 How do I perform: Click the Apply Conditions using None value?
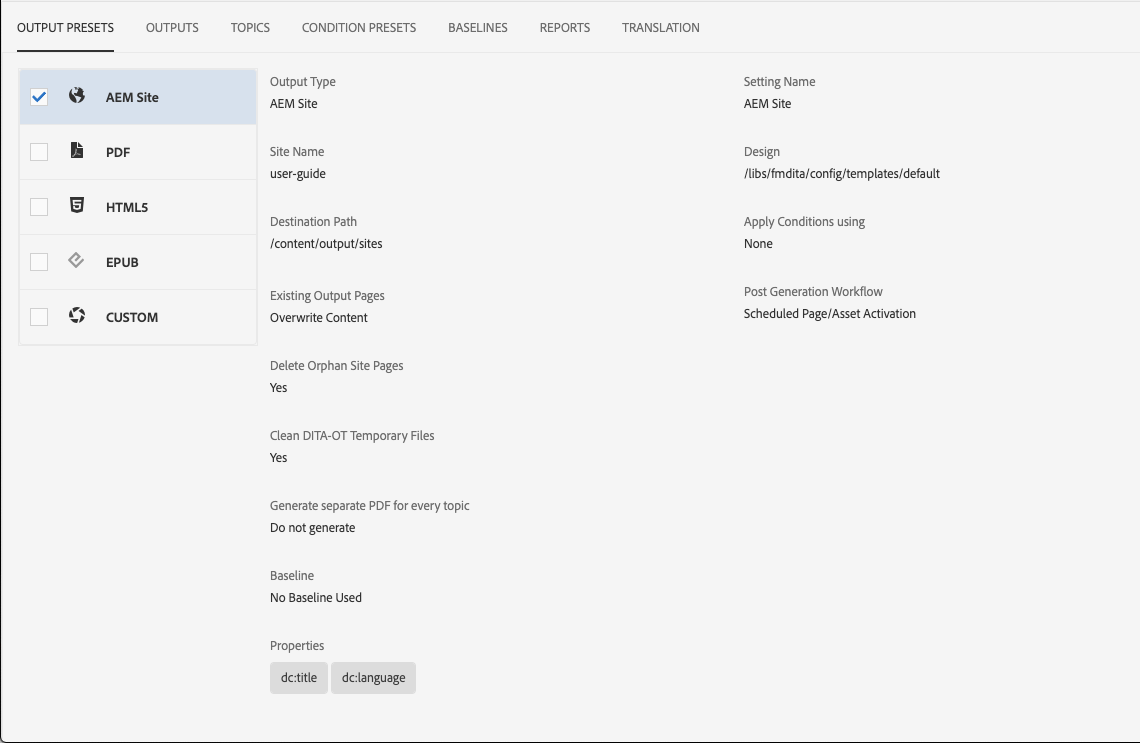click(x=758, y=244)
